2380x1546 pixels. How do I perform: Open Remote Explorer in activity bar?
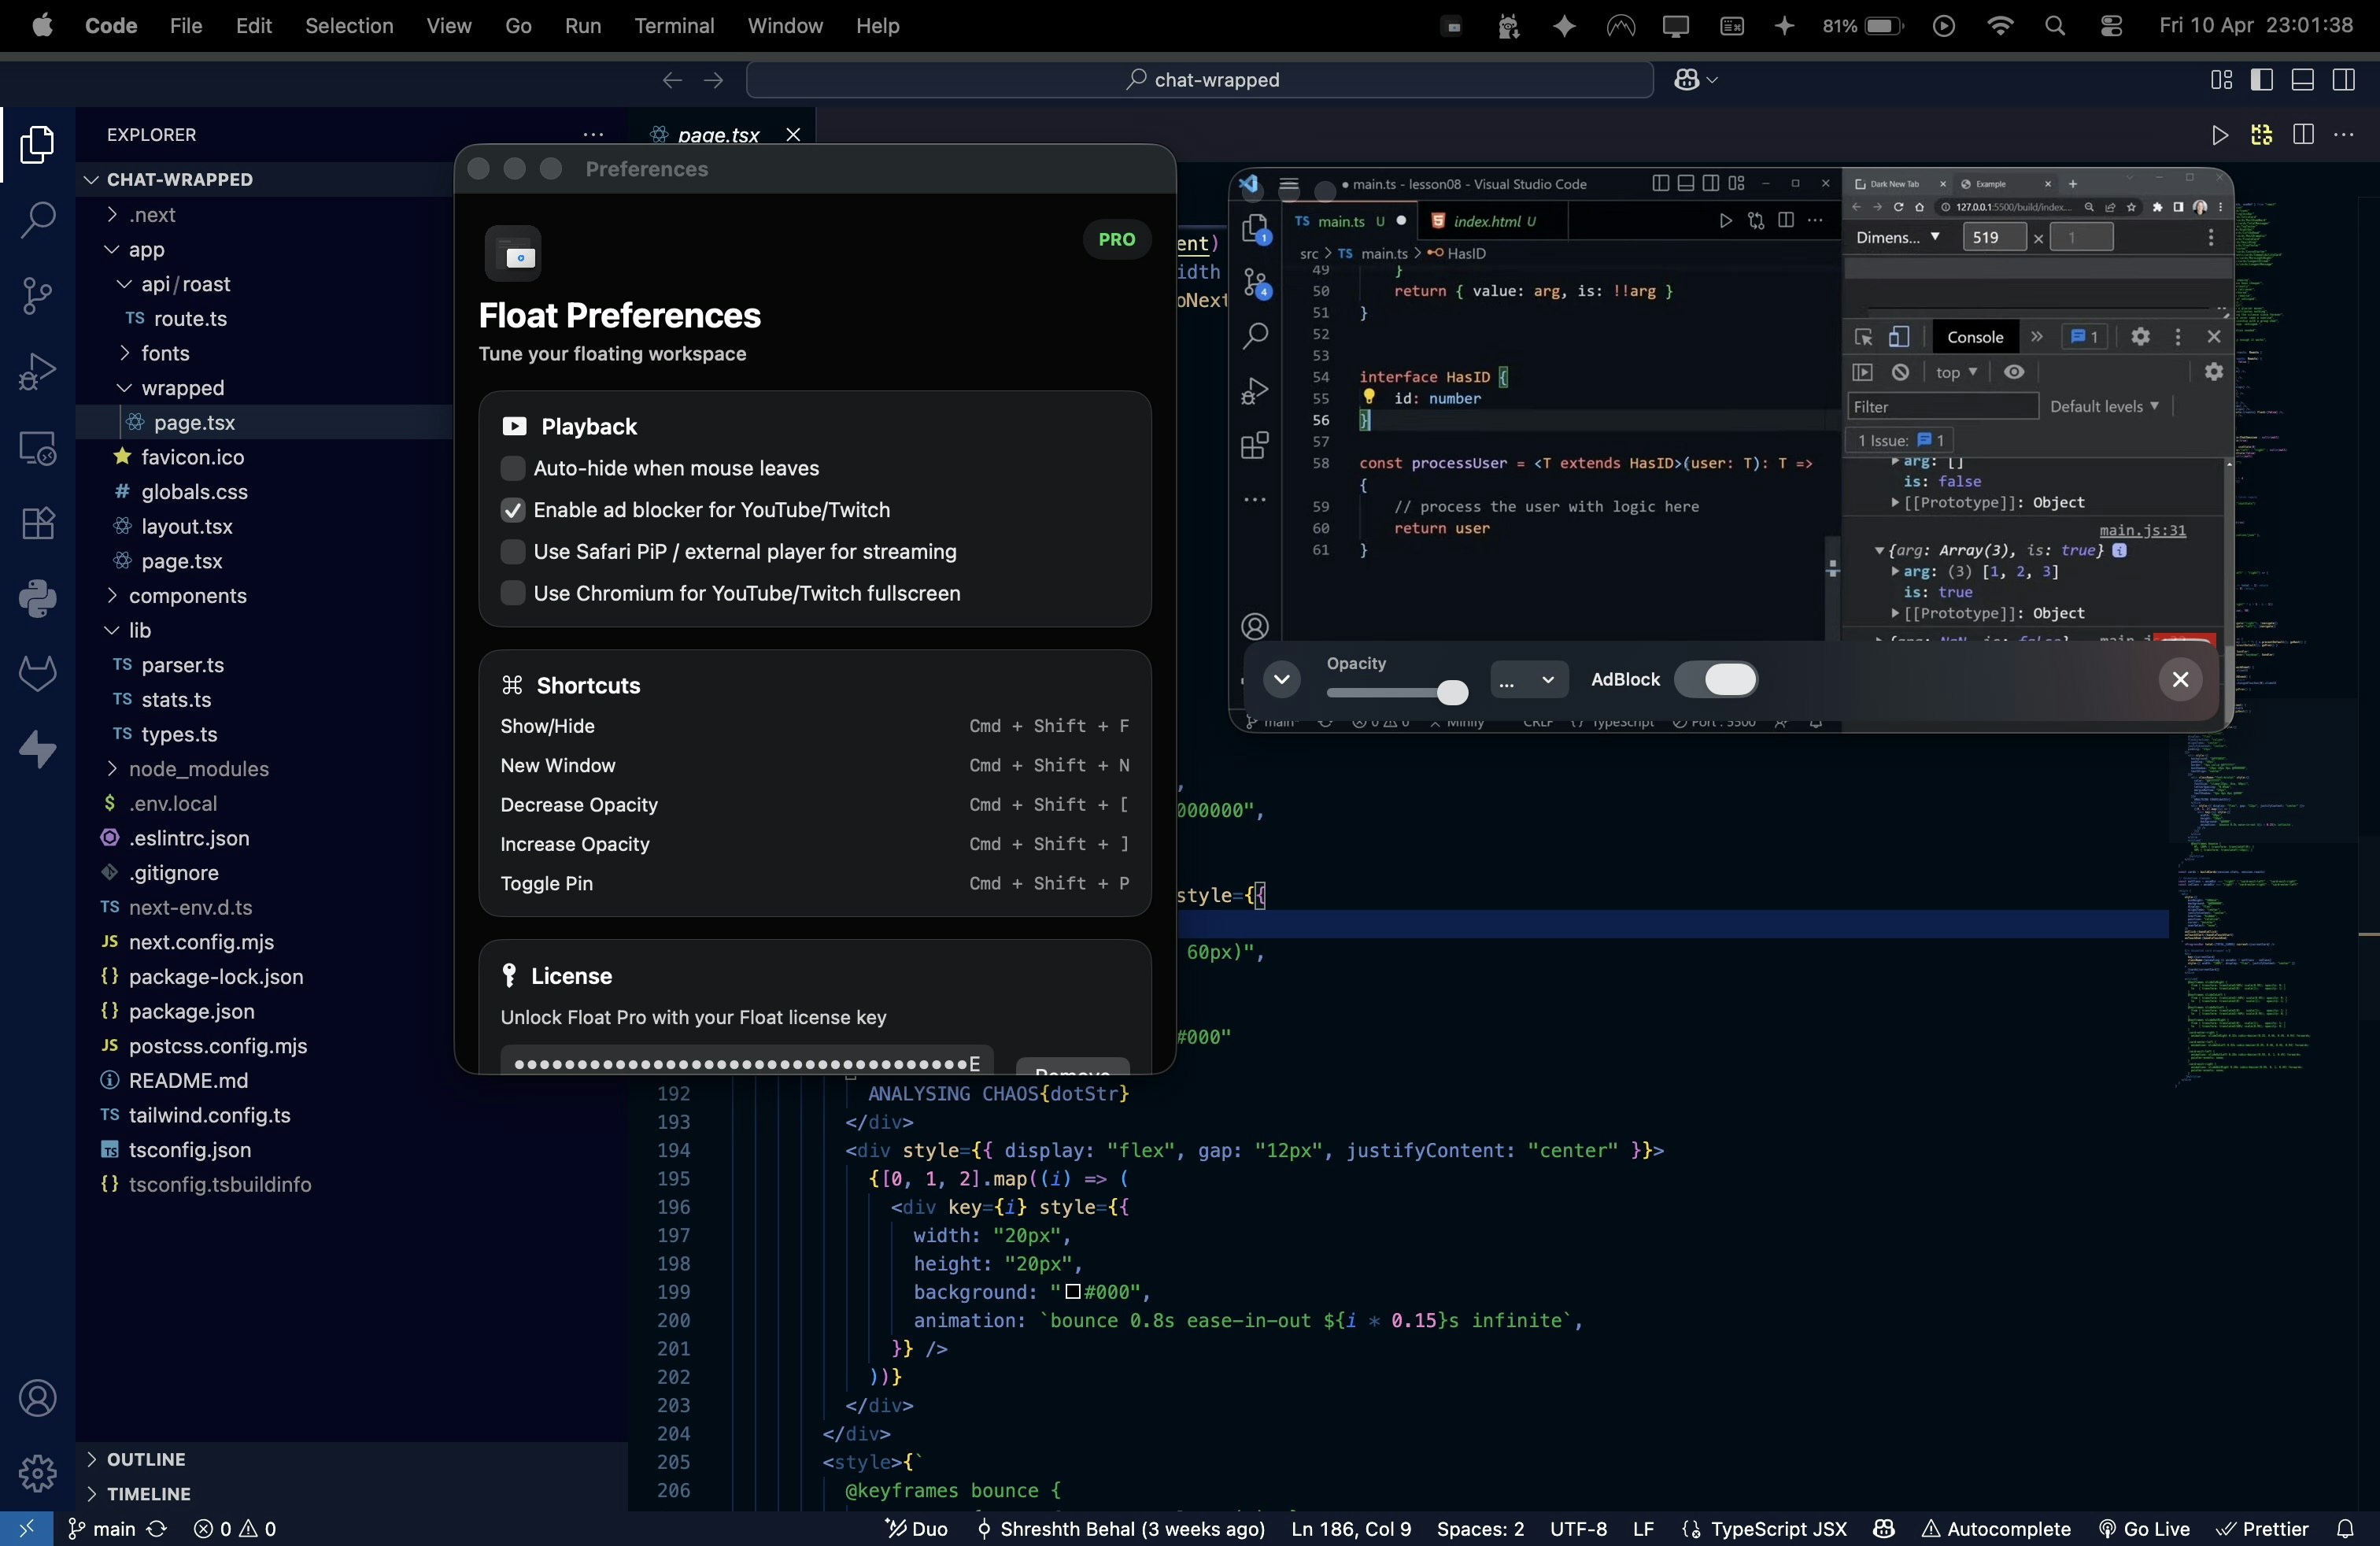click(37, 448)
